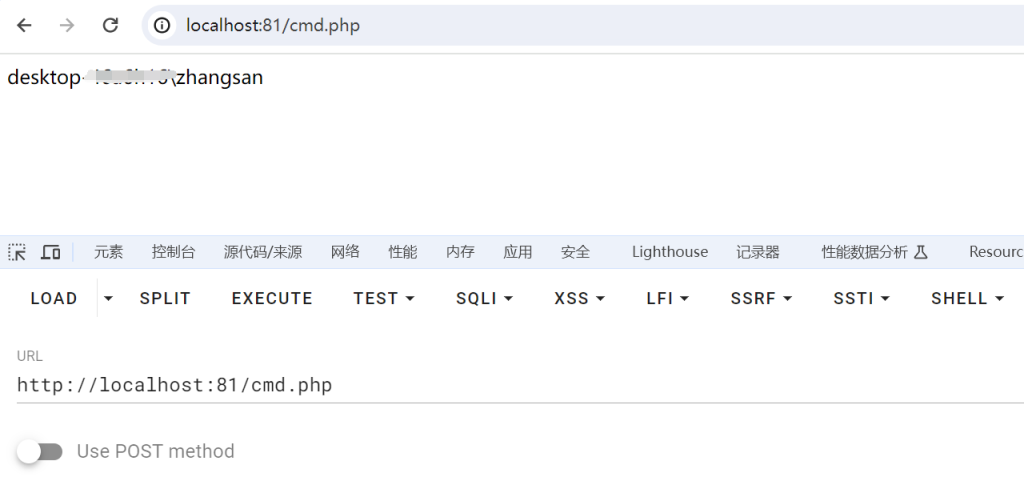Expand the LOAD dropdown arrow
This screenshot has width=1024, height=481.
[108, 298]
